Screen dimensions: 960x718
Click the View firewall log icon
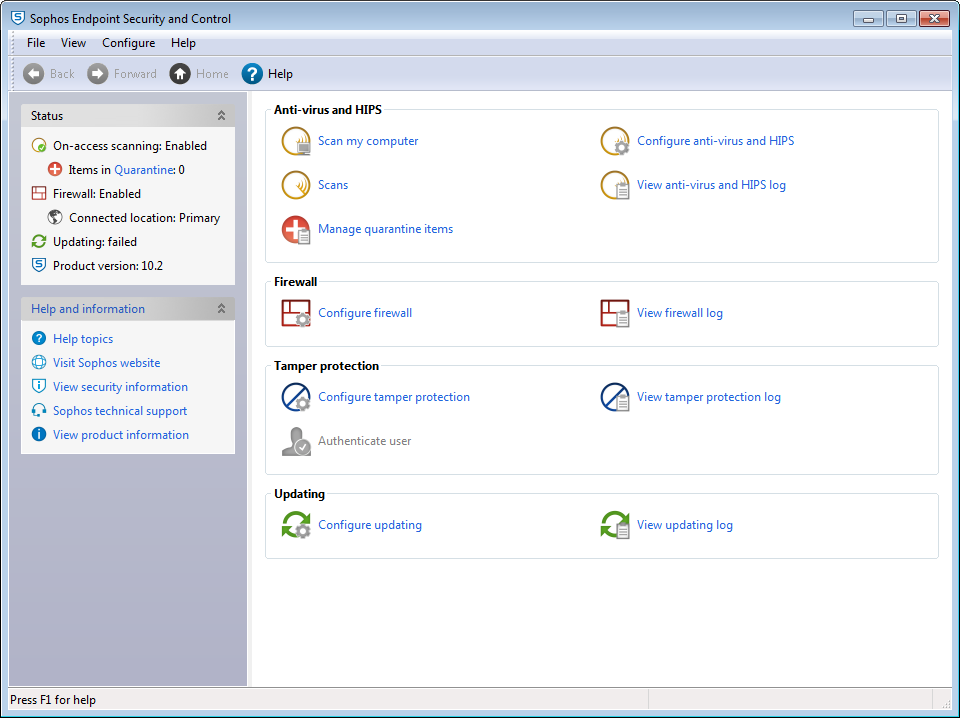615,314
